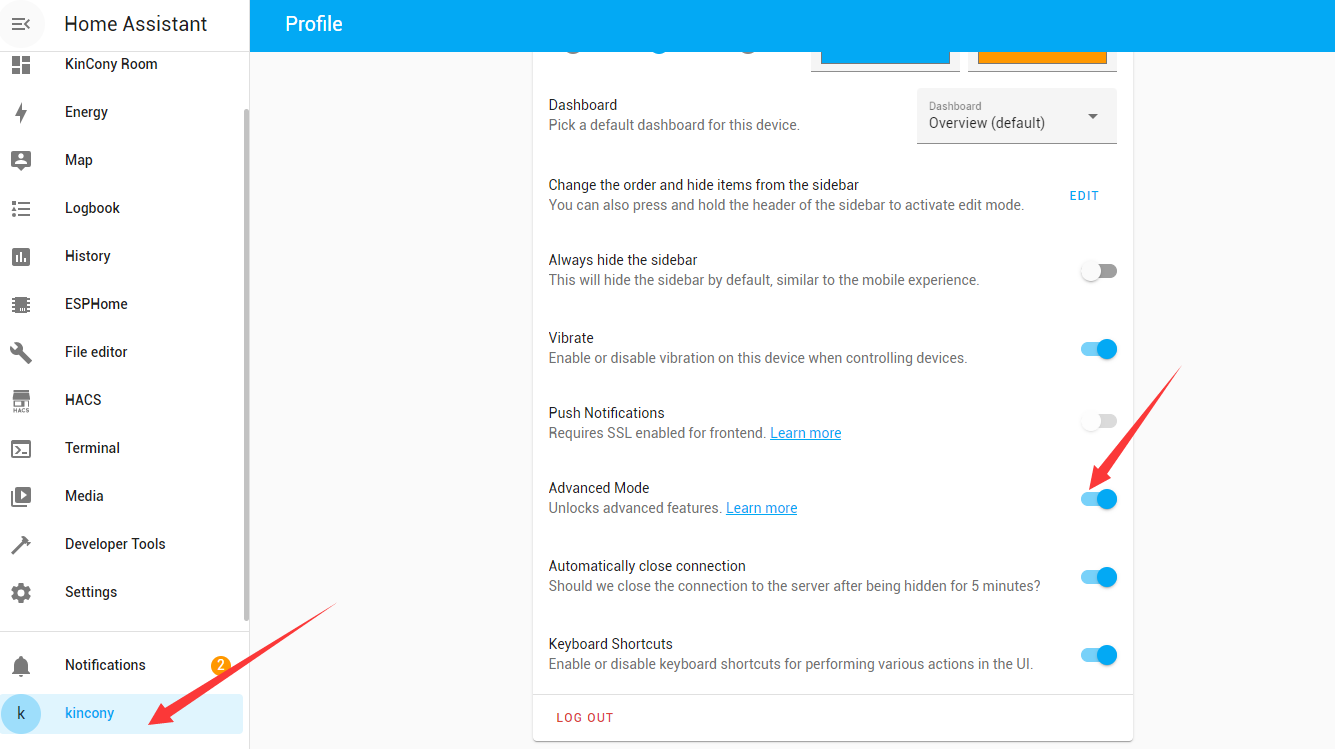Click the Map icon in the sidebar
The height and width of the screenshot is (749, 1335).
pos(21,160)
